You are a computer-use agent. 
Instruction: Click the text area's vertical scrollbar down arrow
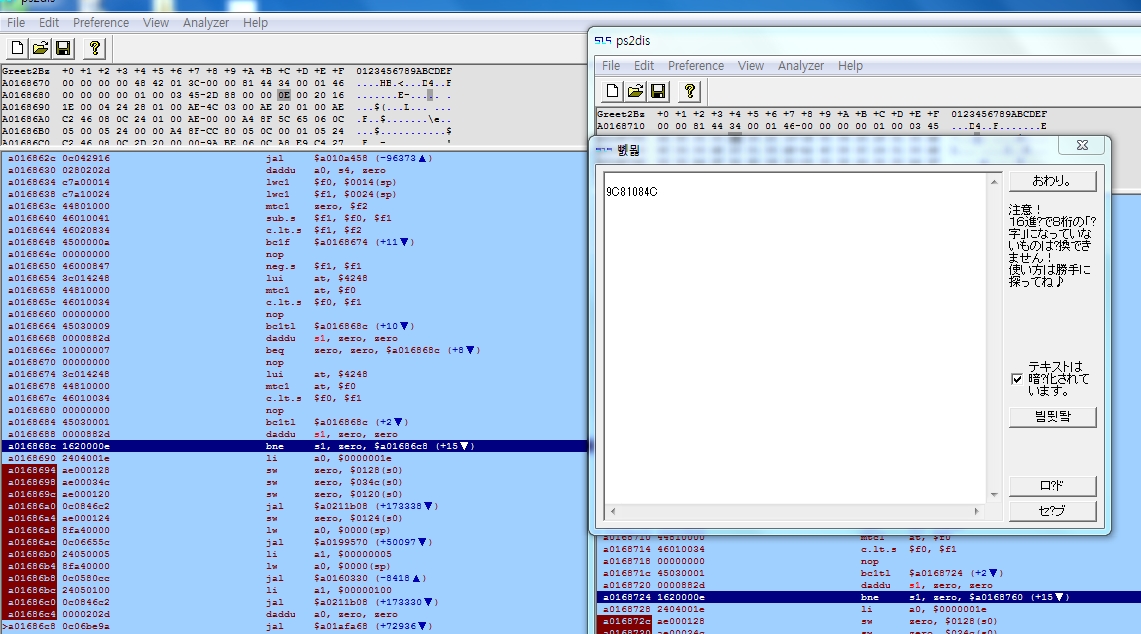click(994, 495)
